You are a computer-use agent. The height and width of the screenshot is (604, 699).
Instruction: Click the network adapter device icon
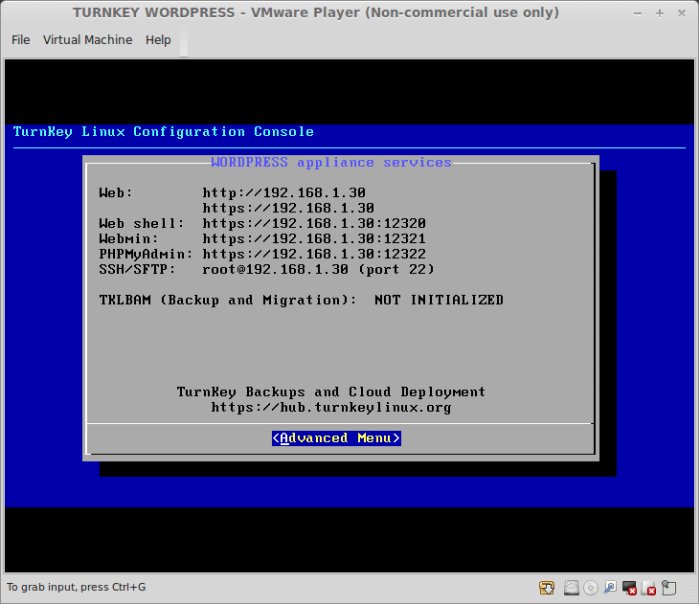pyautogui.click(x=609, y=588)
